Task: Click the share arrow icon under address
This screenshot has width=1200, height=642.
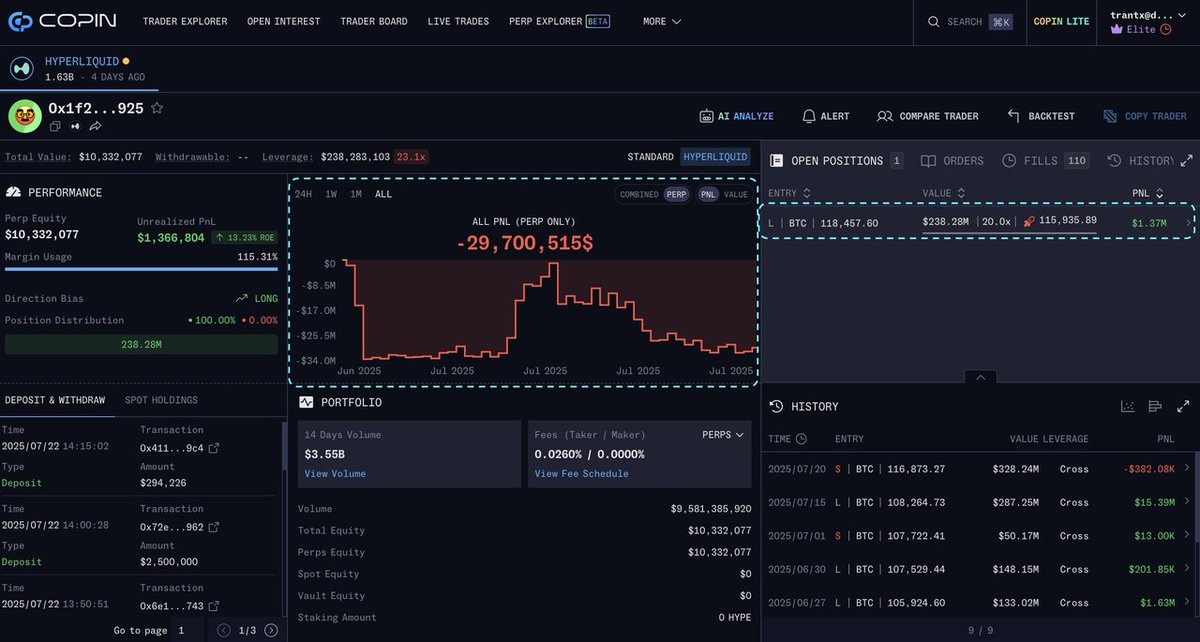Action: click(96, 126)
